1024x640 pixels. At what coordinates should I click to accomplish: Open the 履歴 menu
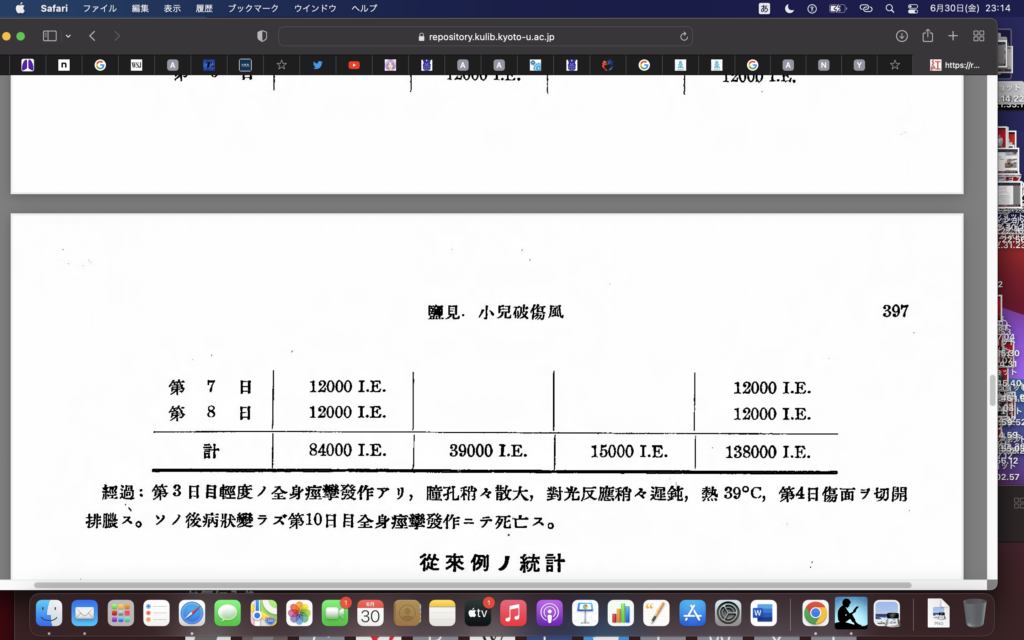204,8
